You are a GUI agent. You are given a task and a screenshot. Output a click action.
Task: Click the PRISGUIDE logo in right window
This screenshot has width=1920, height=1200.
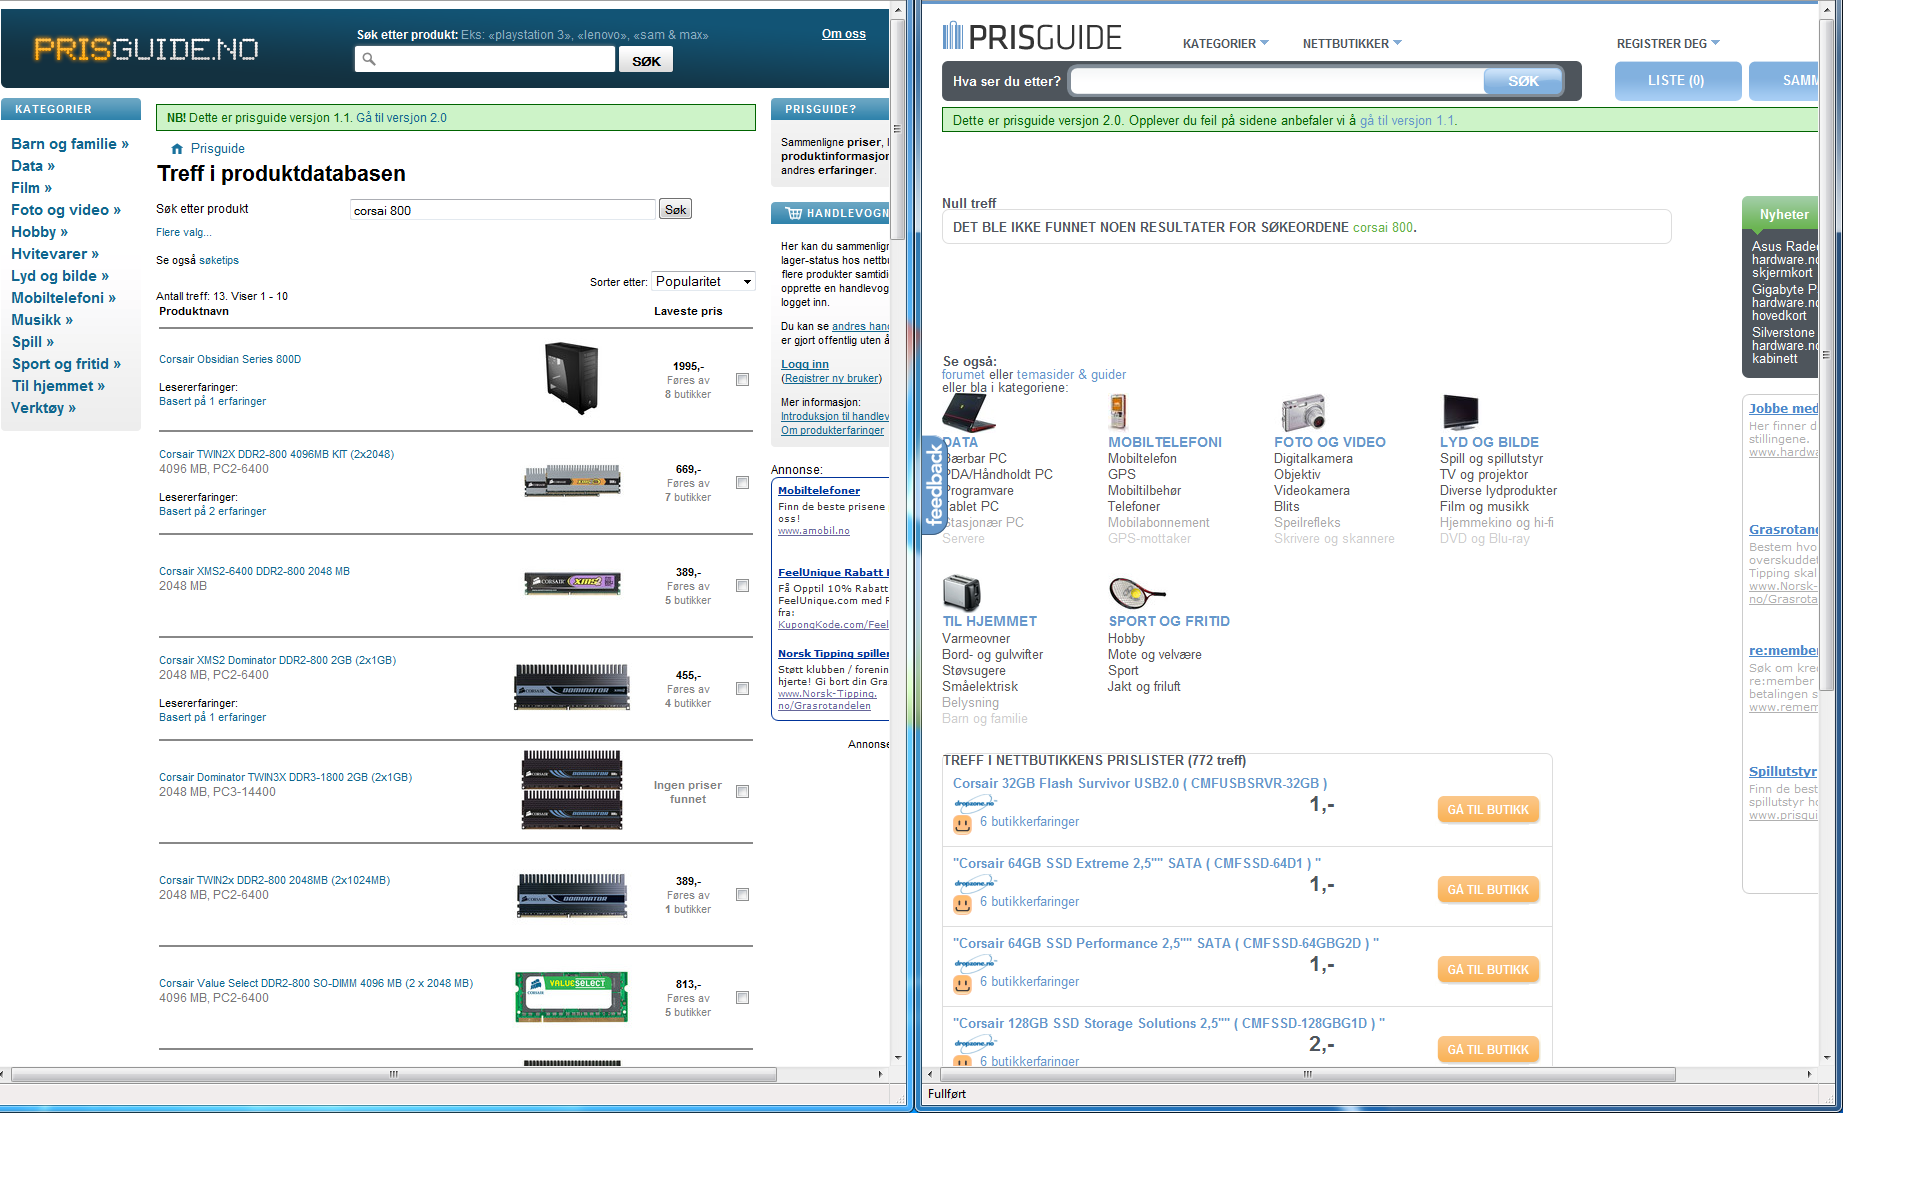[x=1032, y=37]
